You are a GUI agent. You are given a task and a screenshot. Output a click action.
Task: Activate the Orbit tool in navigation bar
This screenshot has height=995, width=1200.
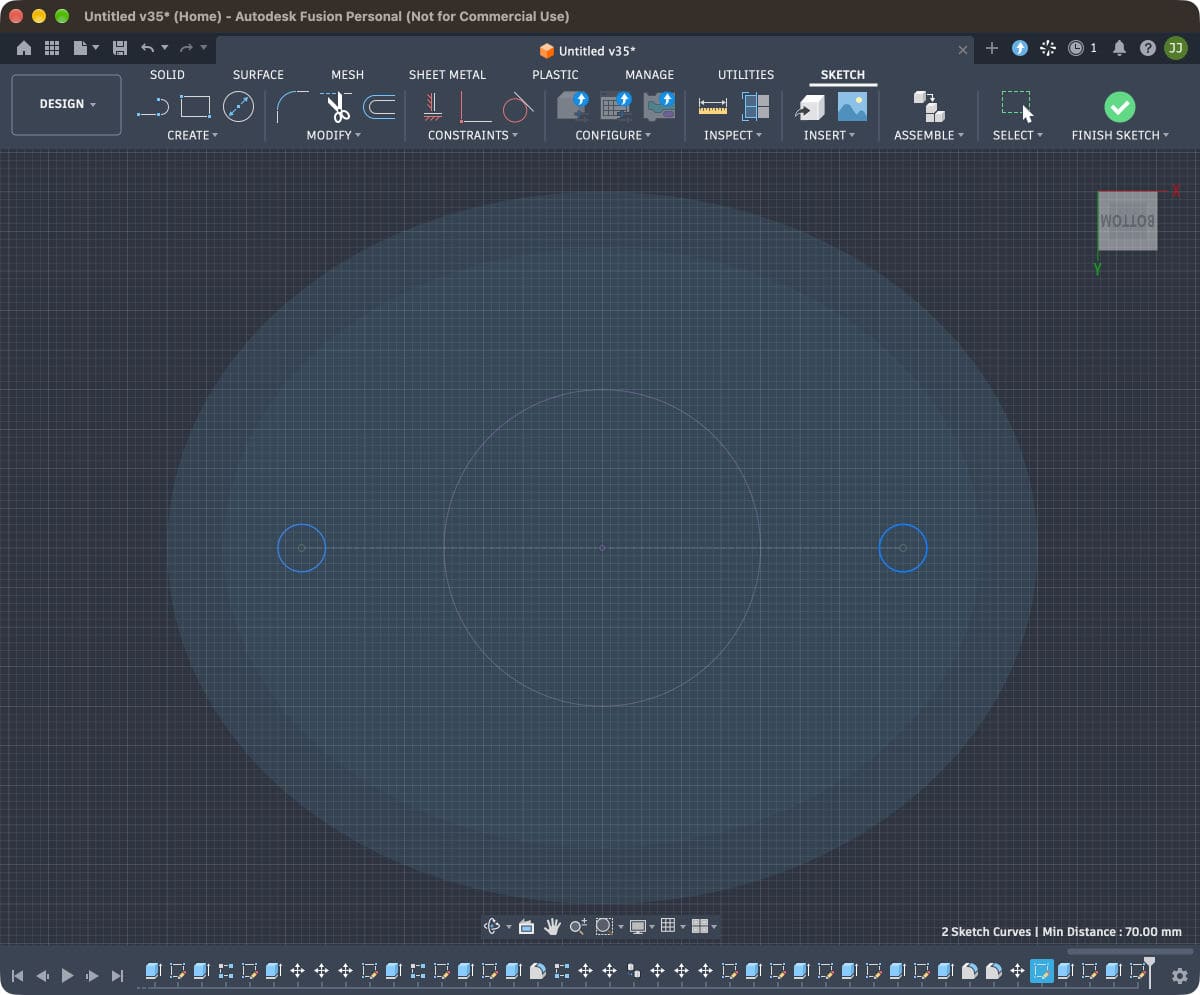pyautogui.click(x=492, y=927)
